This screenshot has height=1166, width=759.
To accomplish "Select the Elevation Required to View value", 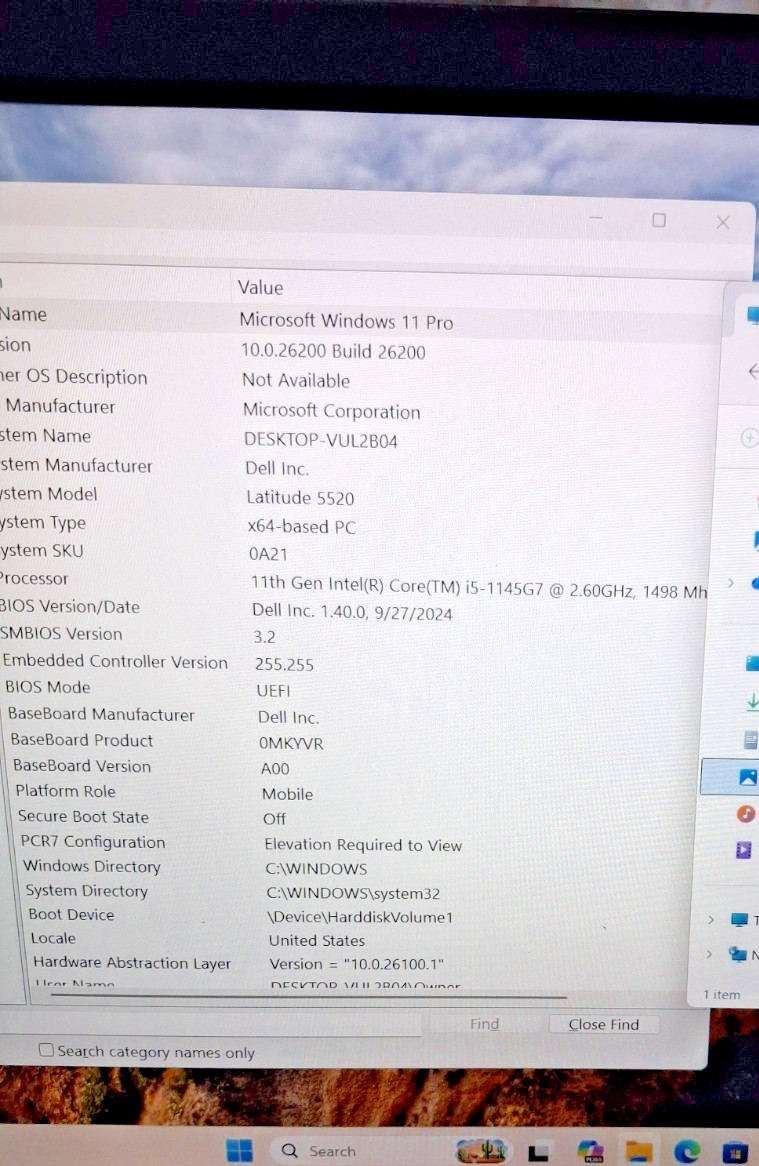I will click(x=363, y=845).
